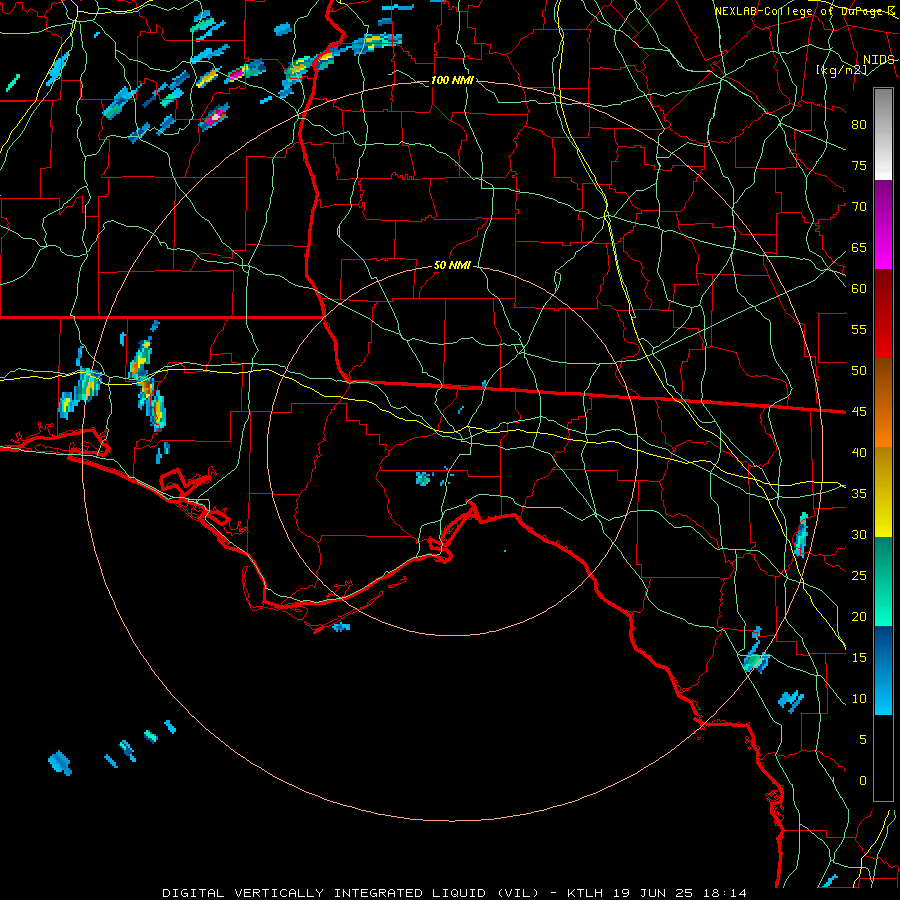The image size is (900, 900).
Task: Click the scale value 0
Action: pos(862,781)
